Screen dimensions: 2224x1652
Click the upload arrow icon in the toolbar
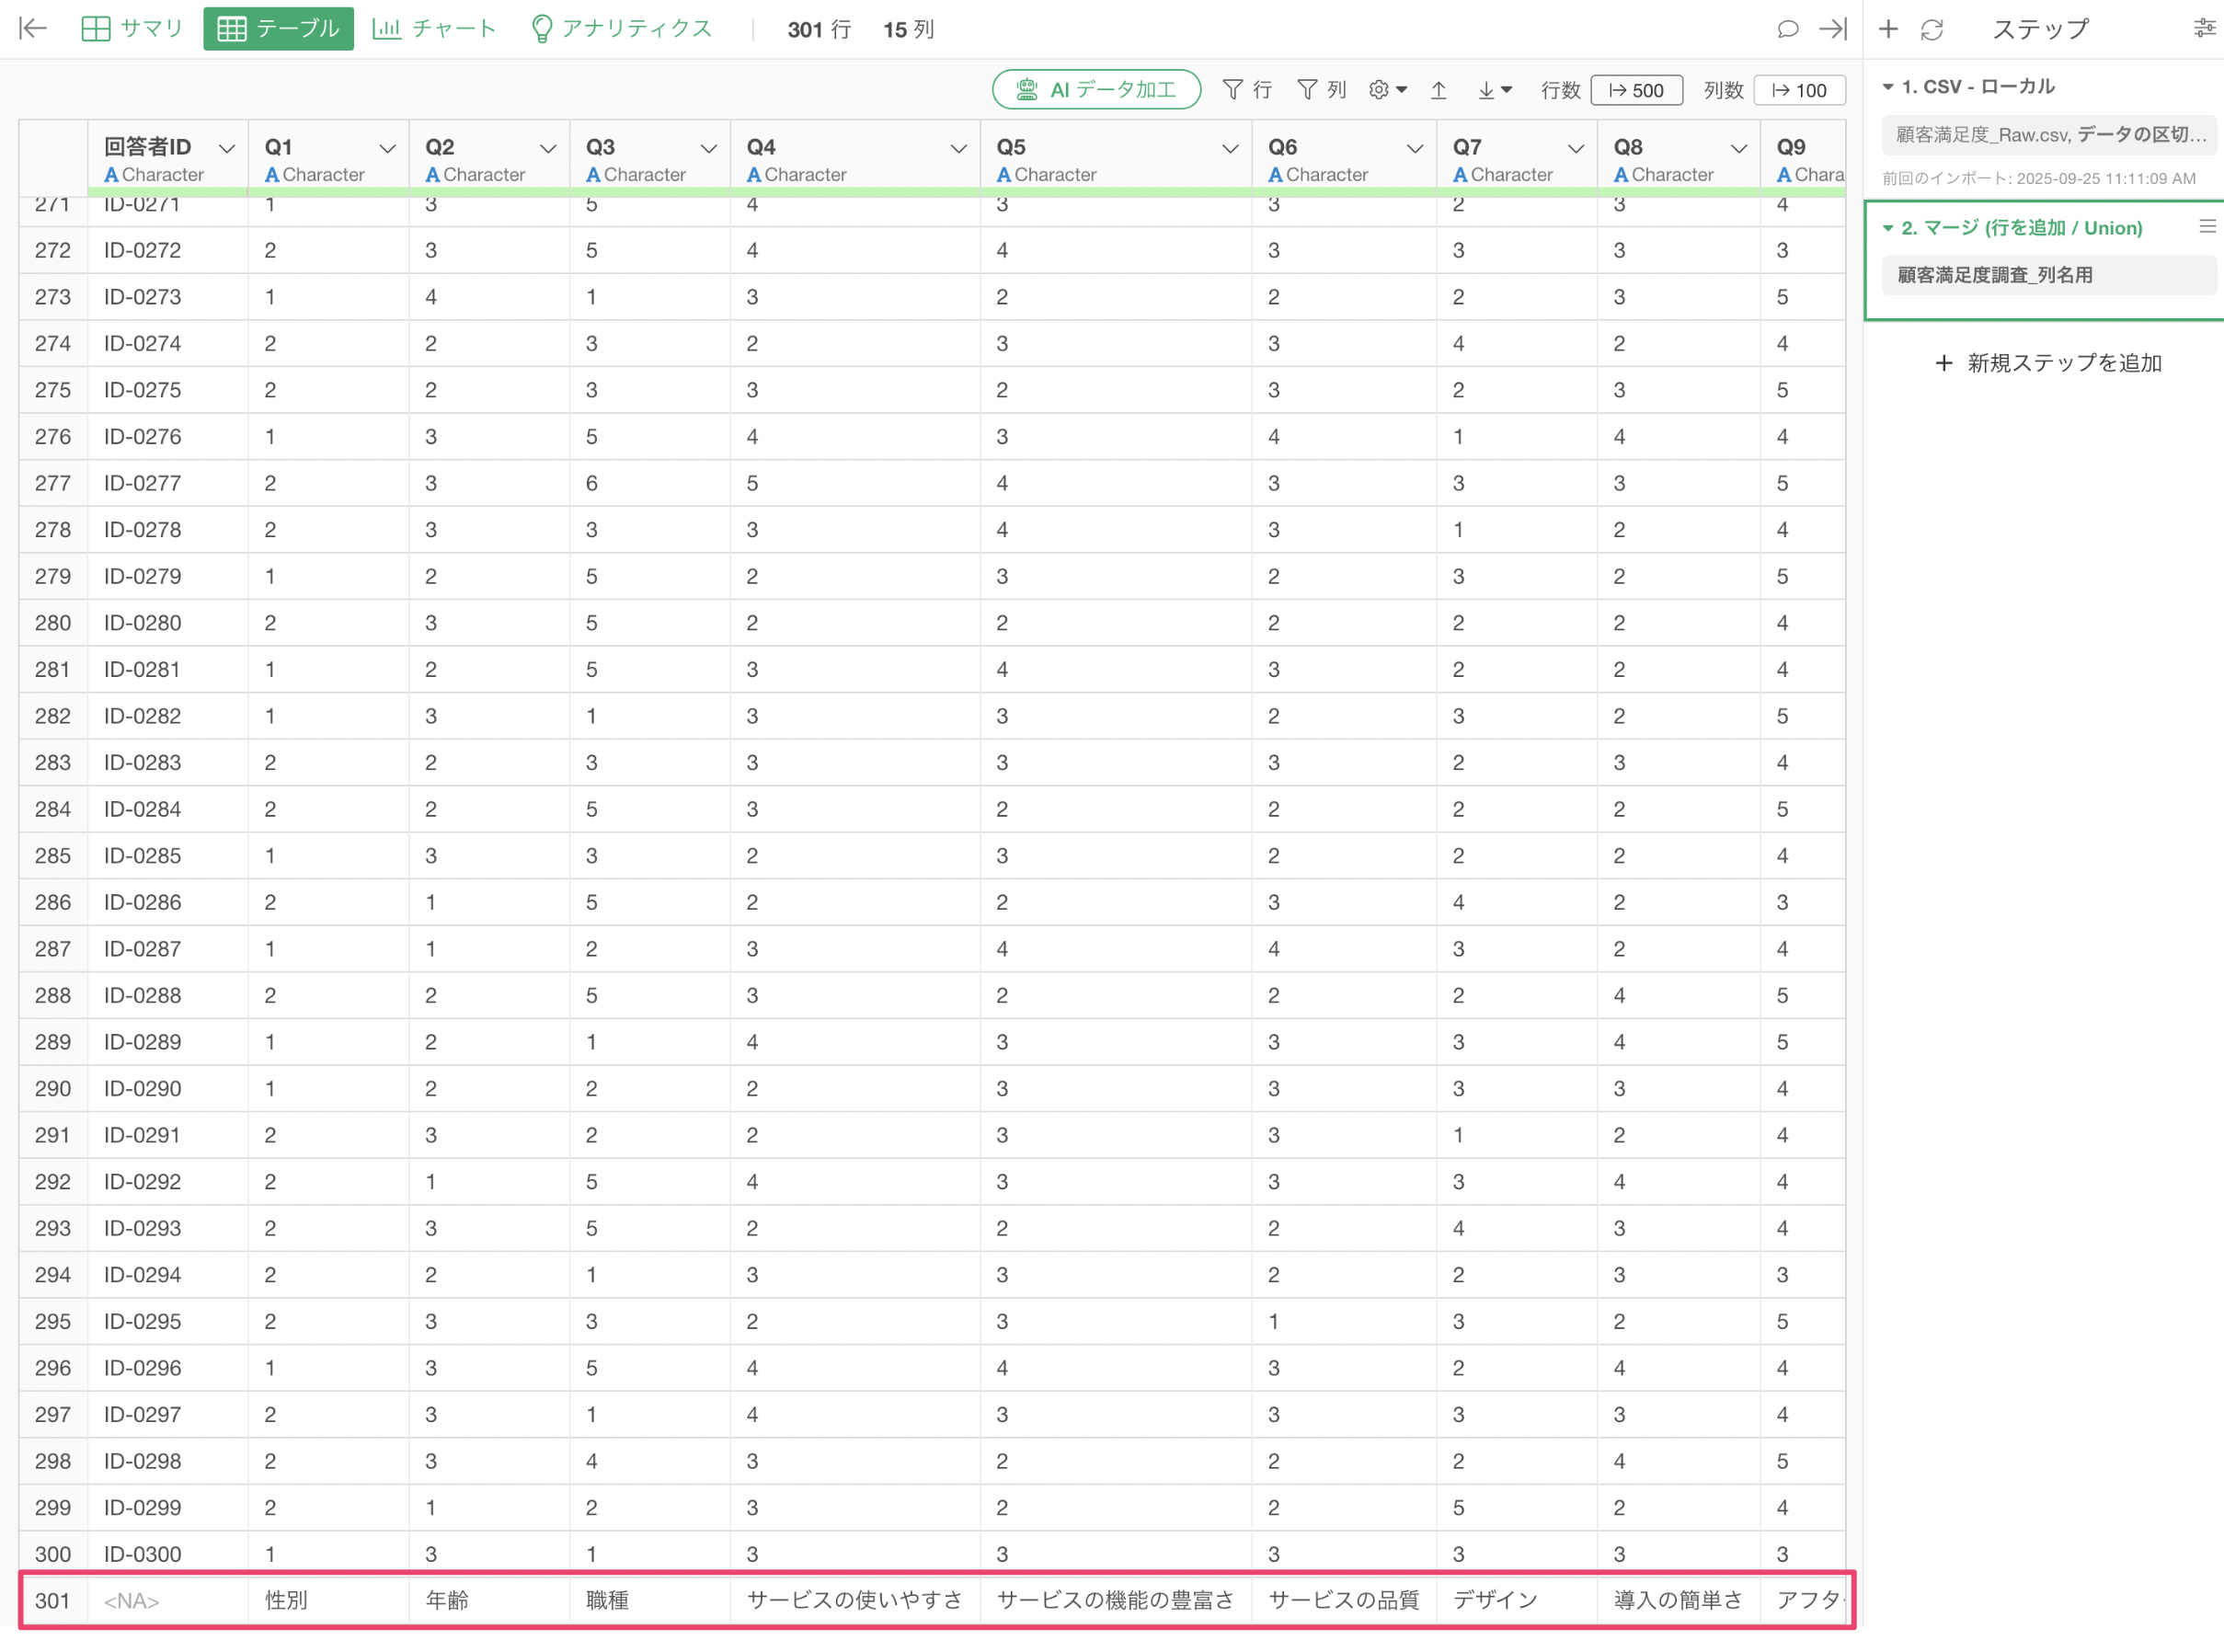pyautogui.click(x=1438, y=90)
